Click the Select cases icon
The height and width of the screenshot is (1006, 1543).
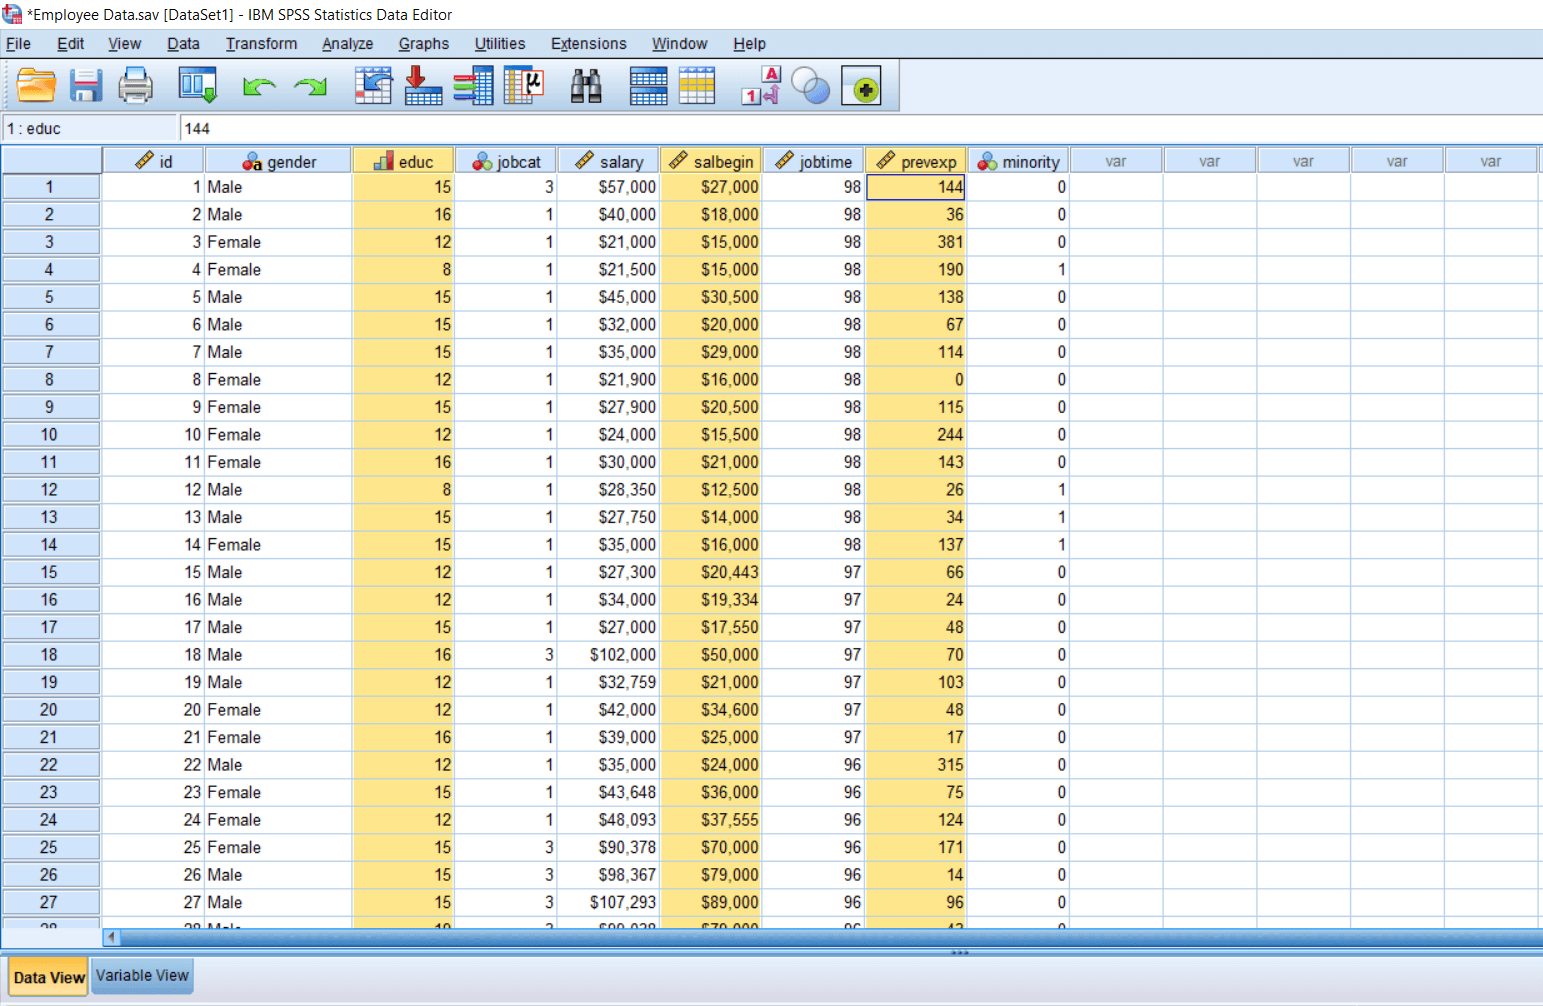tap(697, 86)
